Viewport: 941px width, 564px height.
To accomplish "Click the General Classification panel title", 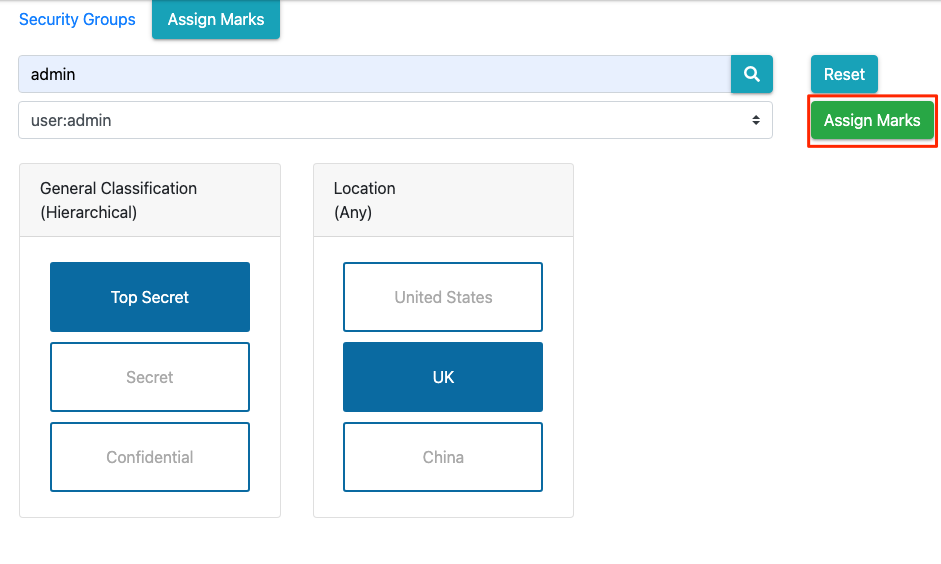I will (118, 188).
